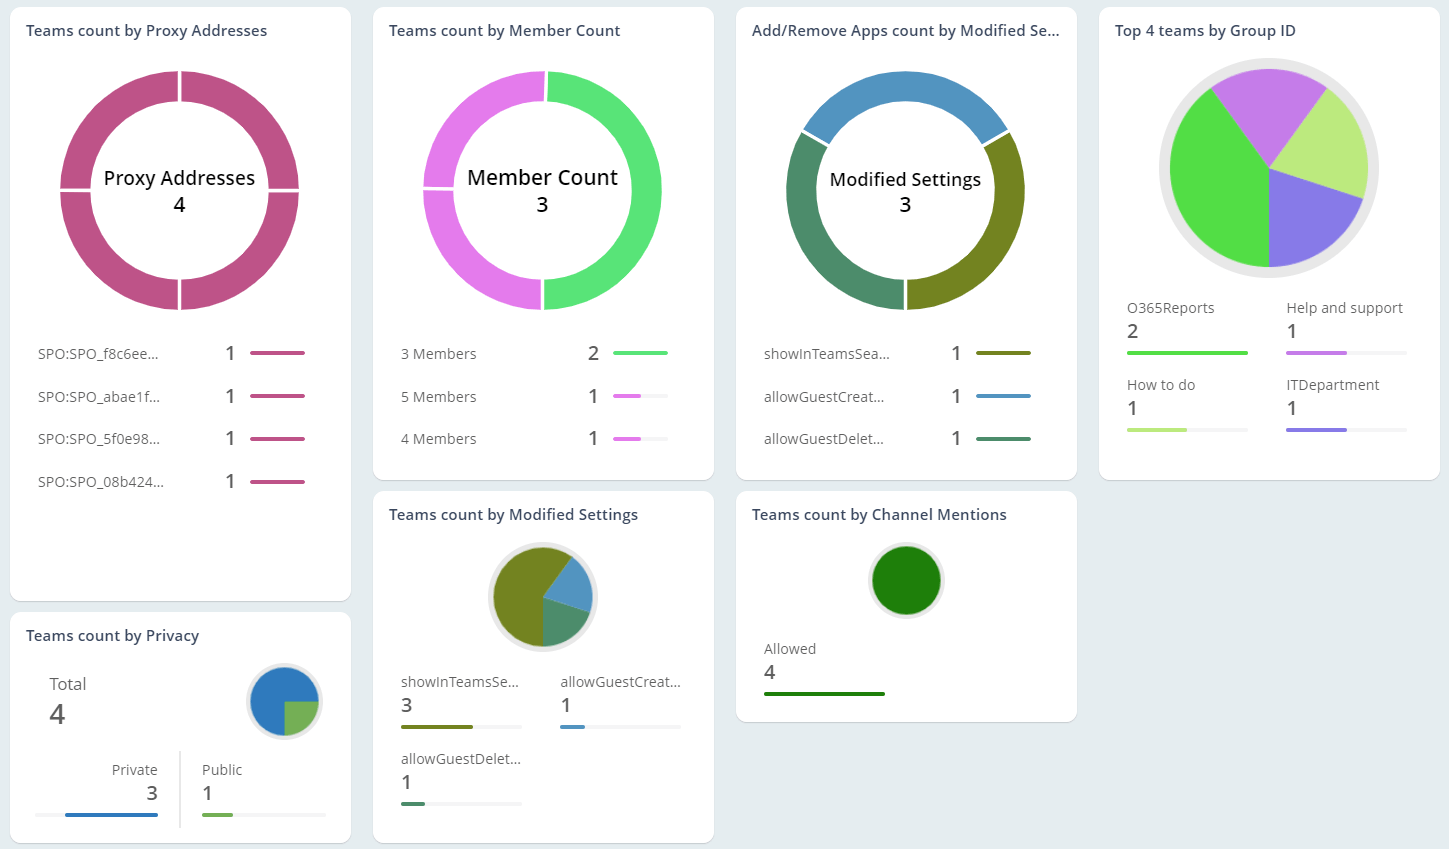The image size is (1449, 849).
Task: Click the Teams count by Privacy pie chart
Action: coord(284,701)
